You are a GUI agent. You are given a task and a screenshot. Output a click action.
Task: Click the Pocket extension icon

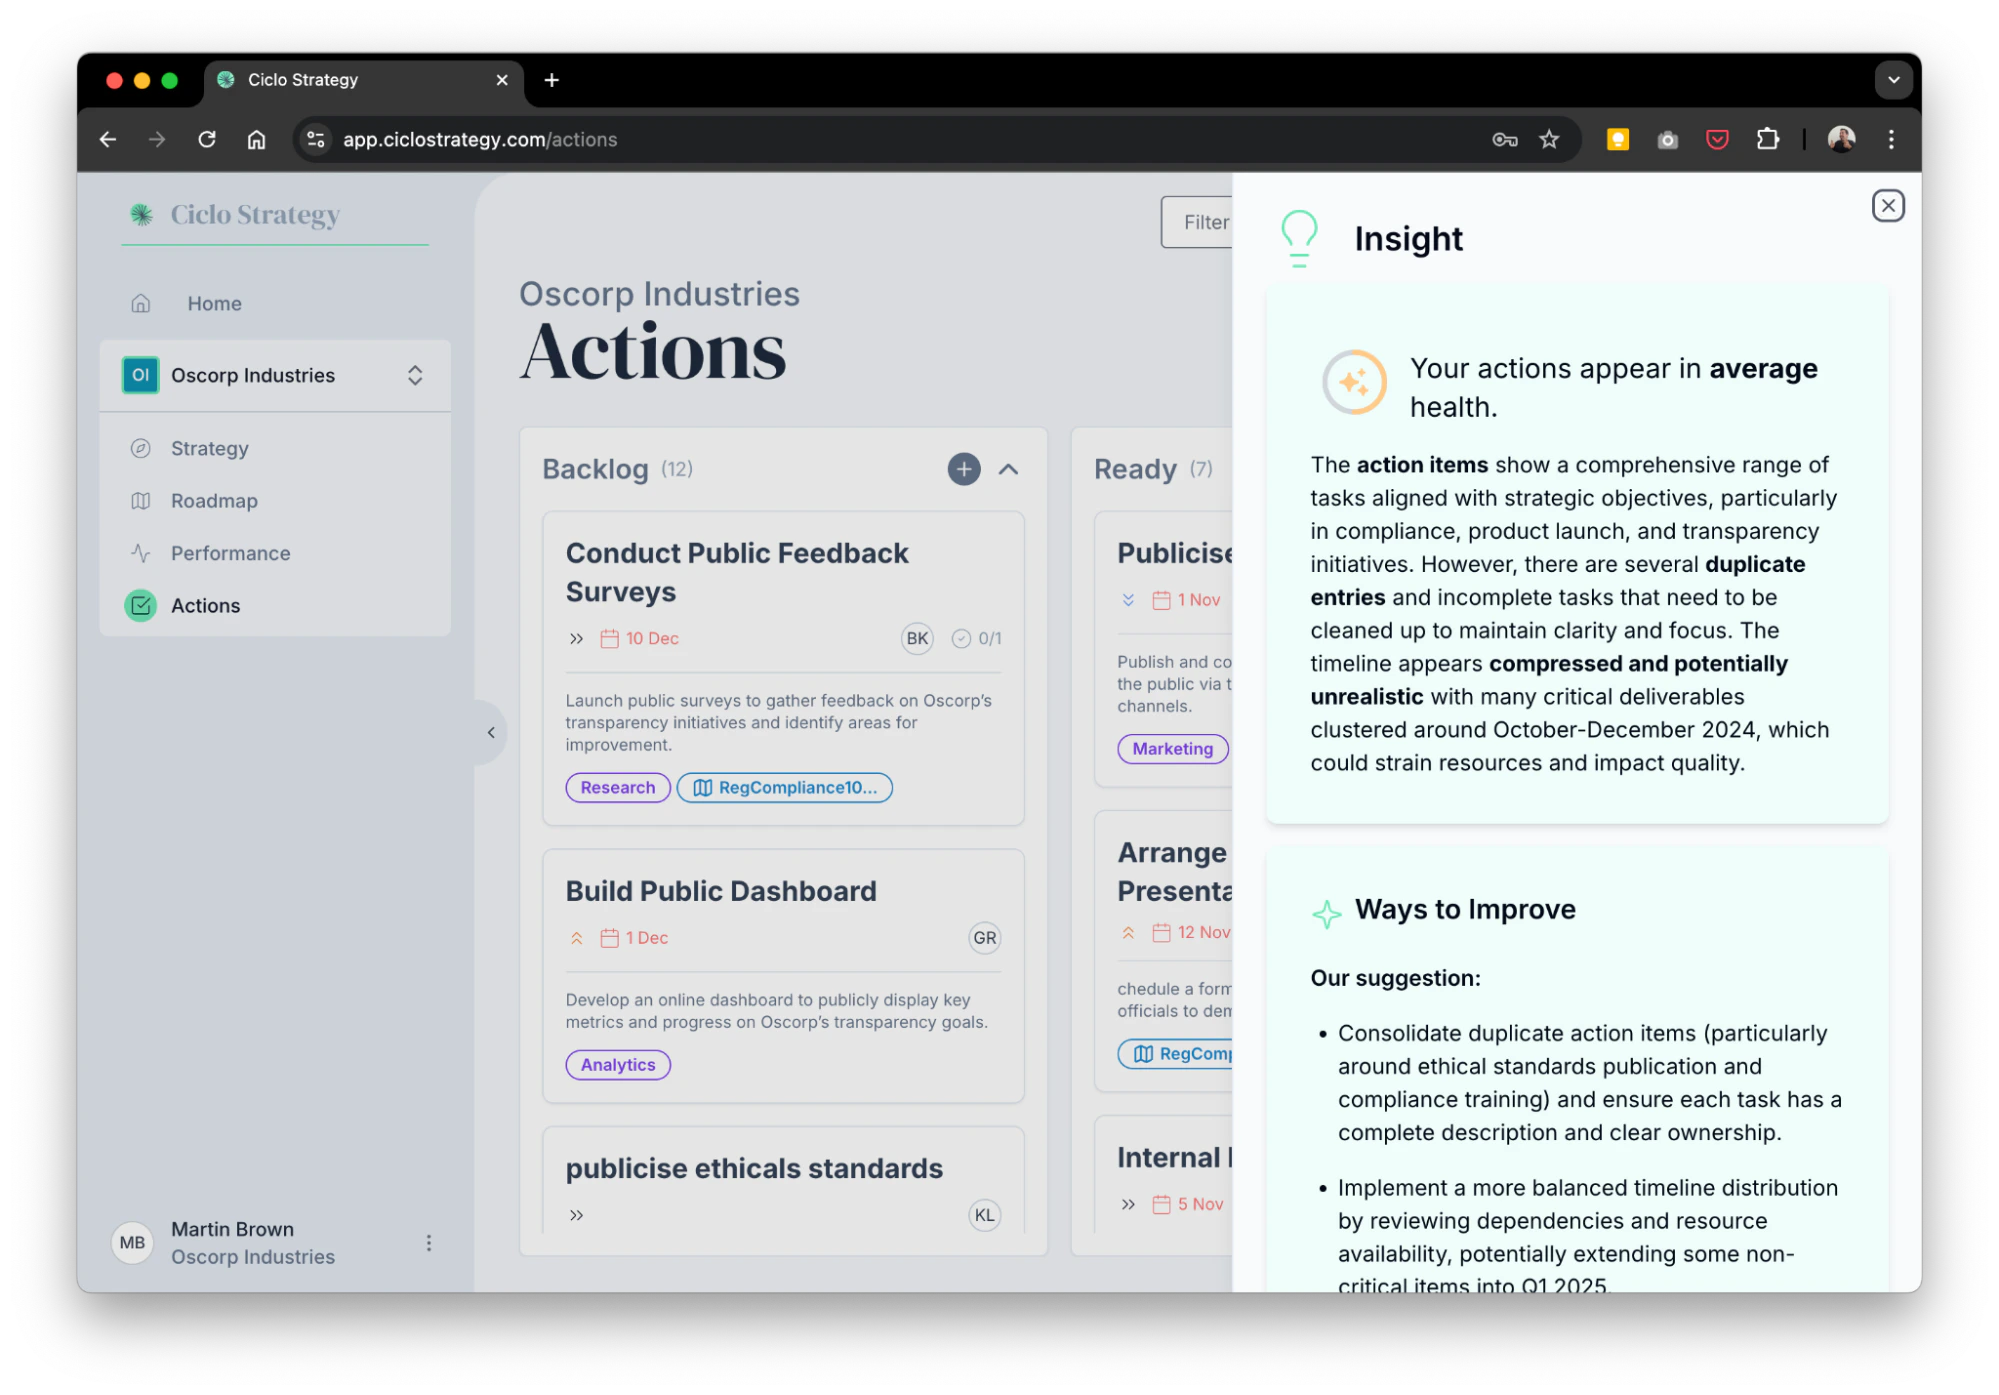click(x=1717, y=139)
